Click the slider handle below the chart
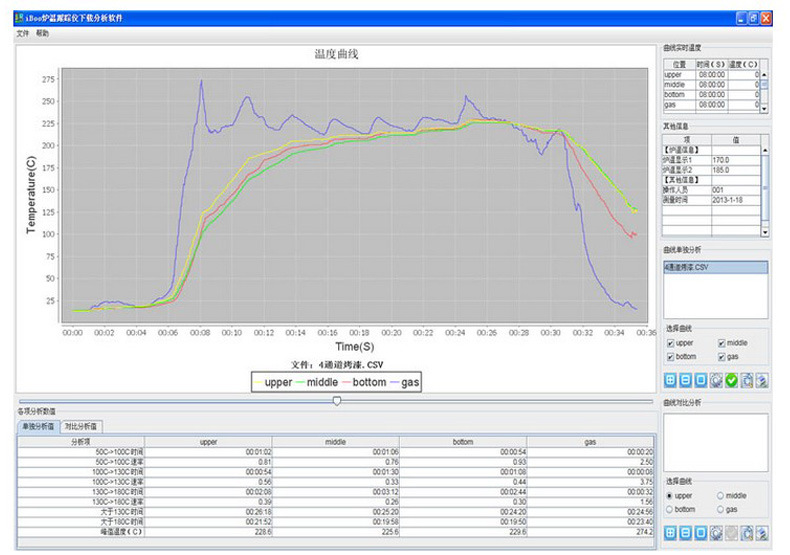 [337, 400]
